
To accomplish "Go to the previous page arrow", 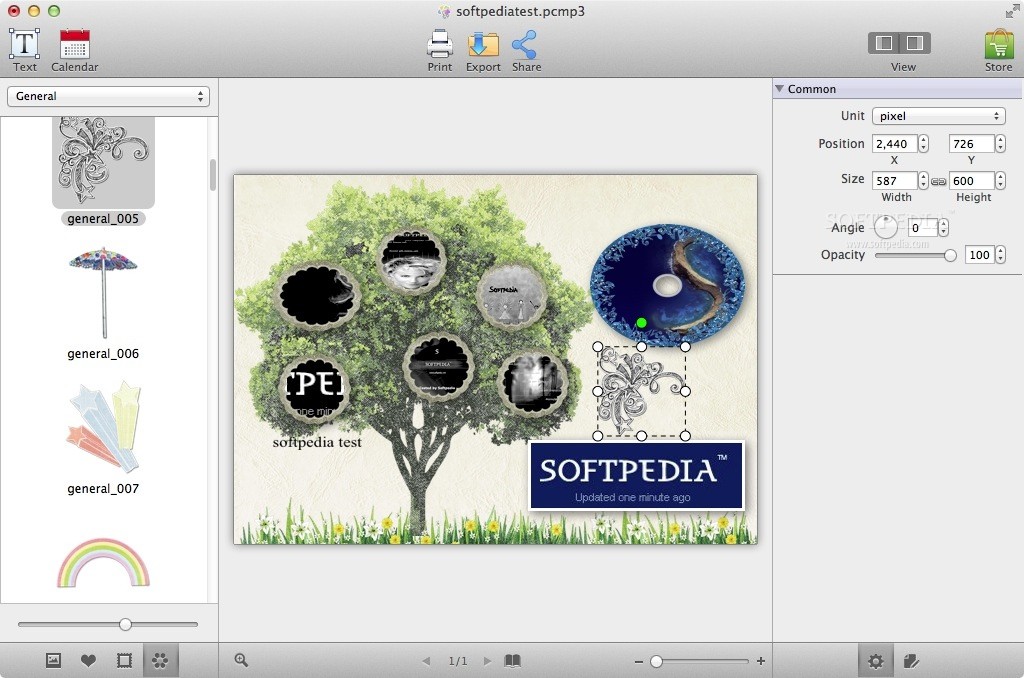I will coord(426,661).
